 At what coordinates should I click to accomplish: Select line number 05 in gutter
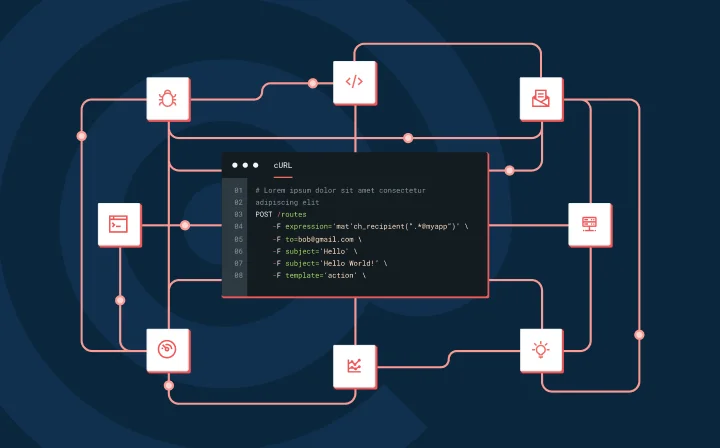(x=238, y=239)
